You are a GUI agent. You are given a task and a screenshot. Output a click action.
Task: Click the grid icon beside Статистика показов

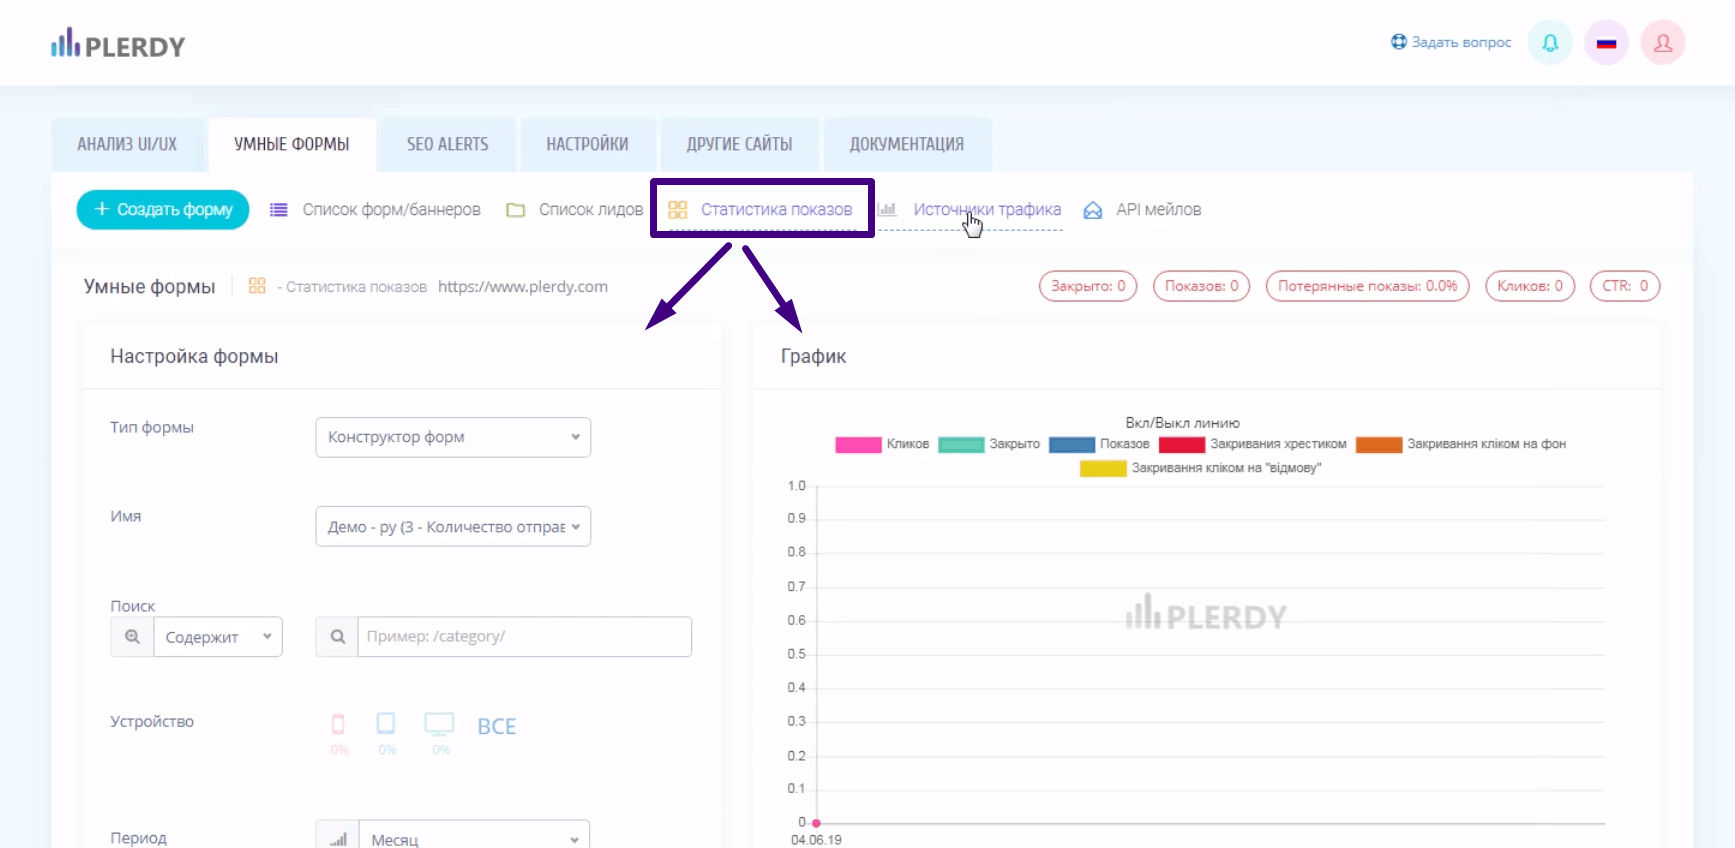(x=678, y=210)
